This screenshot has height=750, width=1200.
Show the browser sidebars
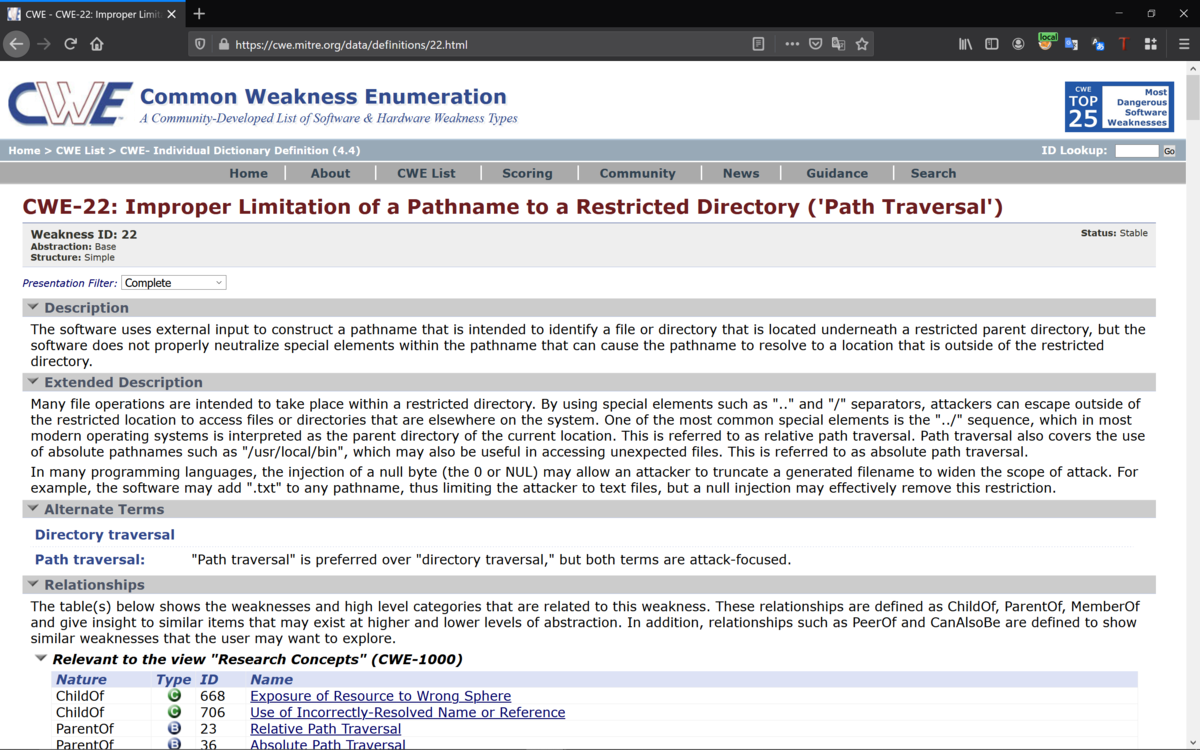[992, 44]
